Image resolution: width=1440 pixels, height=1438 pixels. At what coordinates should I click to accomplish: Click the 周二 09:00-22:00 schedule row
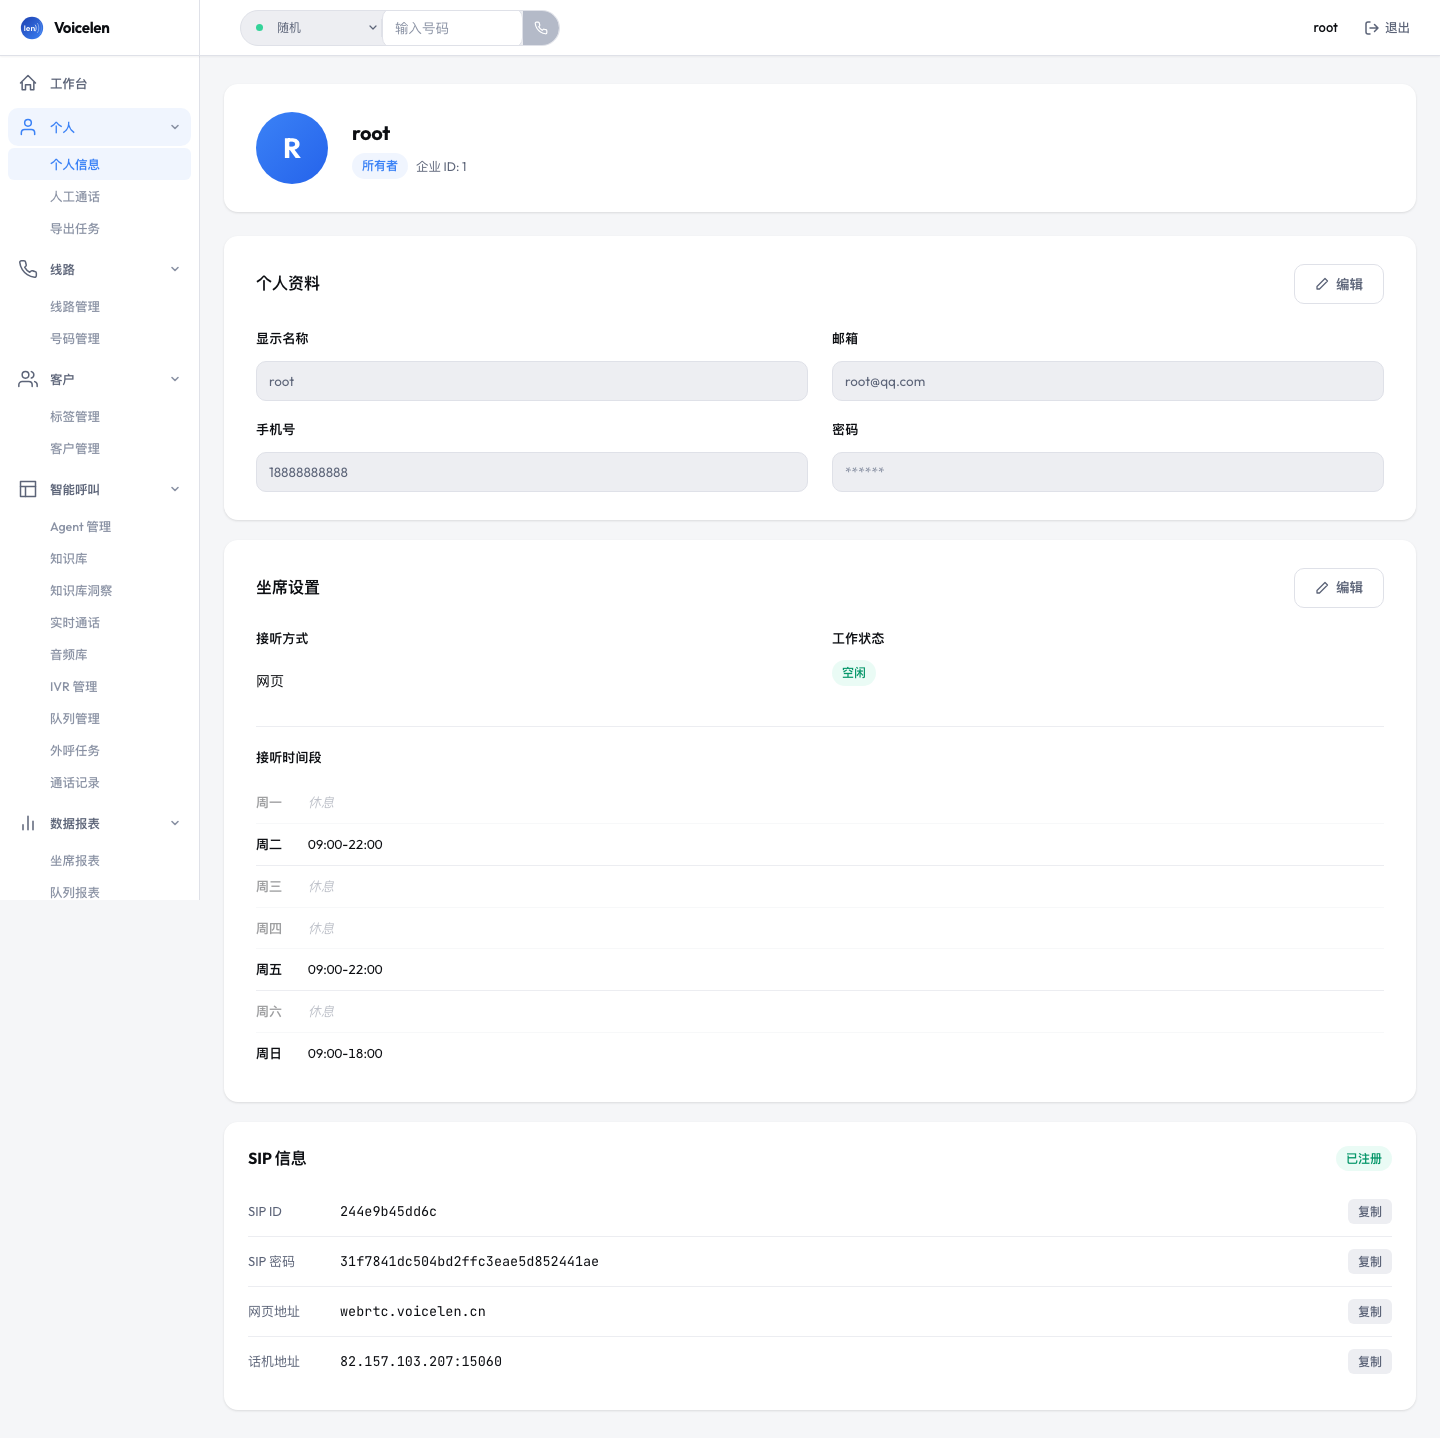[x=820, y=845]
